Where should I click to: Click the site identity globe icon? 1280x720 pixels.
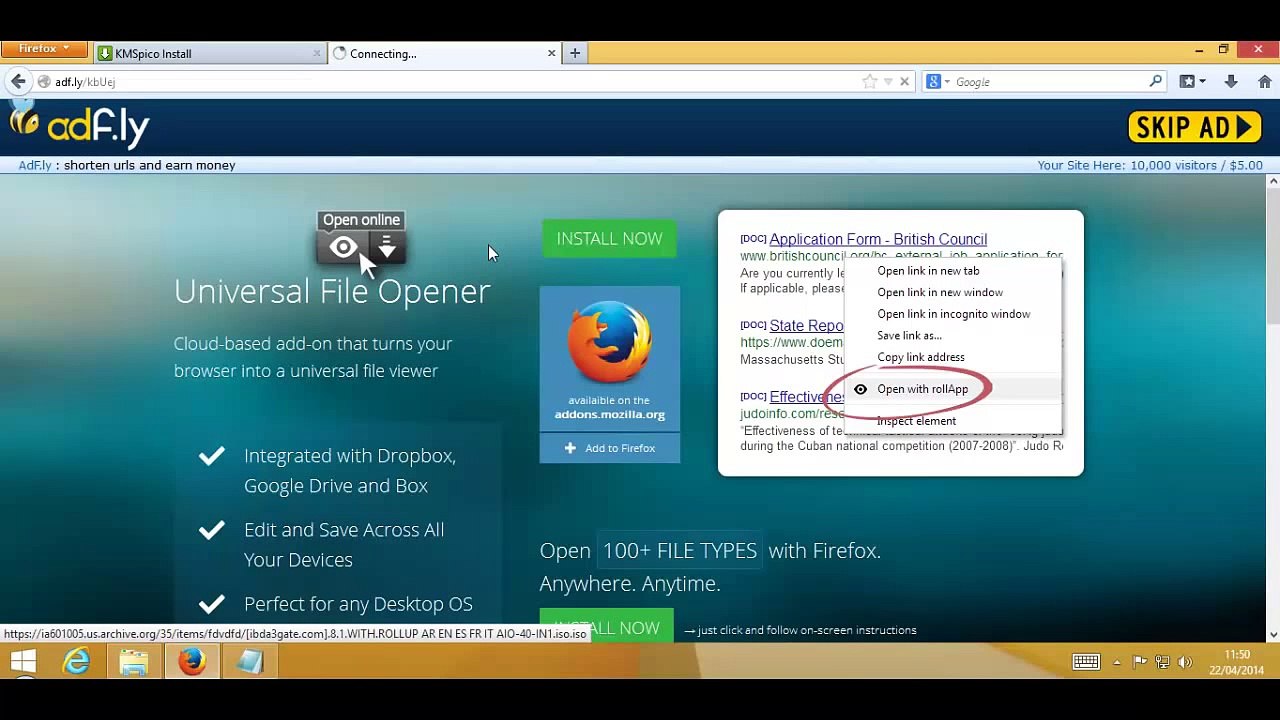[x=44, y=82]
